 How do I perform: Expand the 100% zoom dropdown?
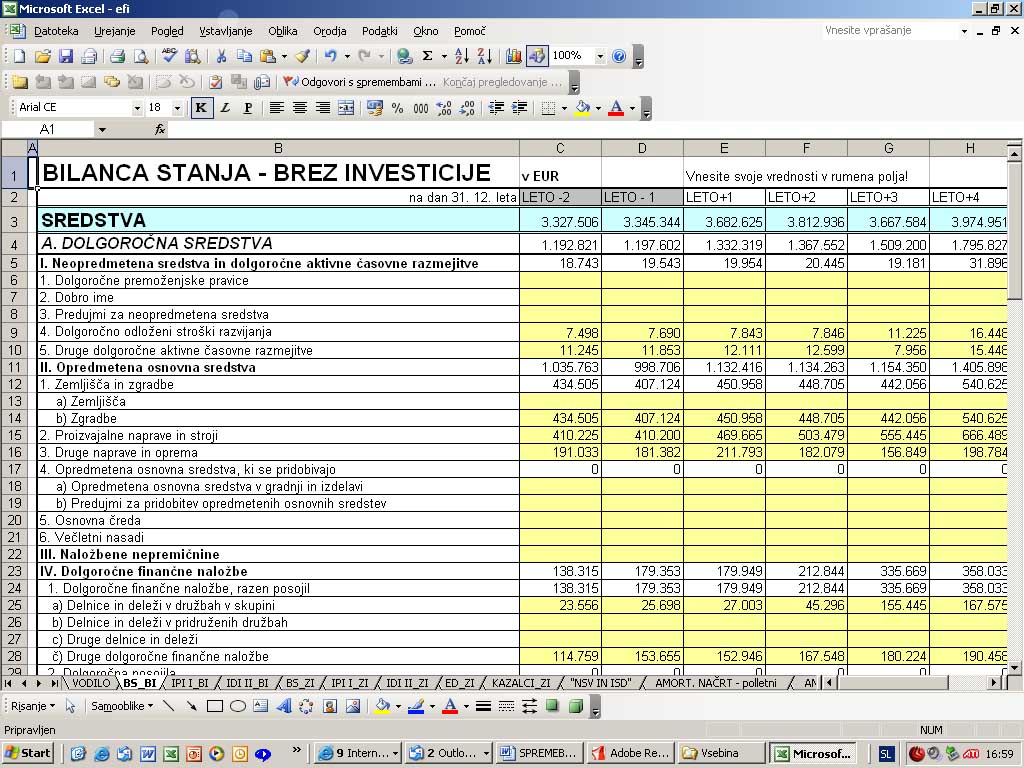600,57
